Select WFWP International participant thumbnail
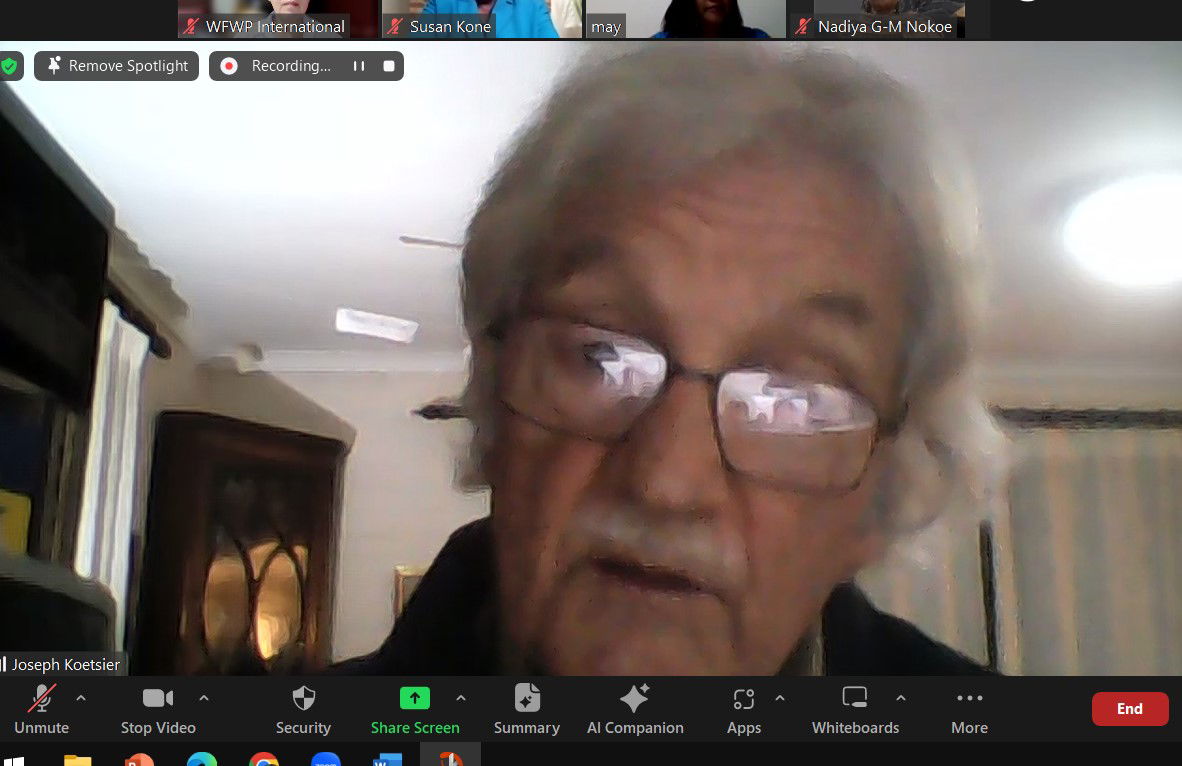This screenshot has width=1182, height=766. (x=277, y=19)
